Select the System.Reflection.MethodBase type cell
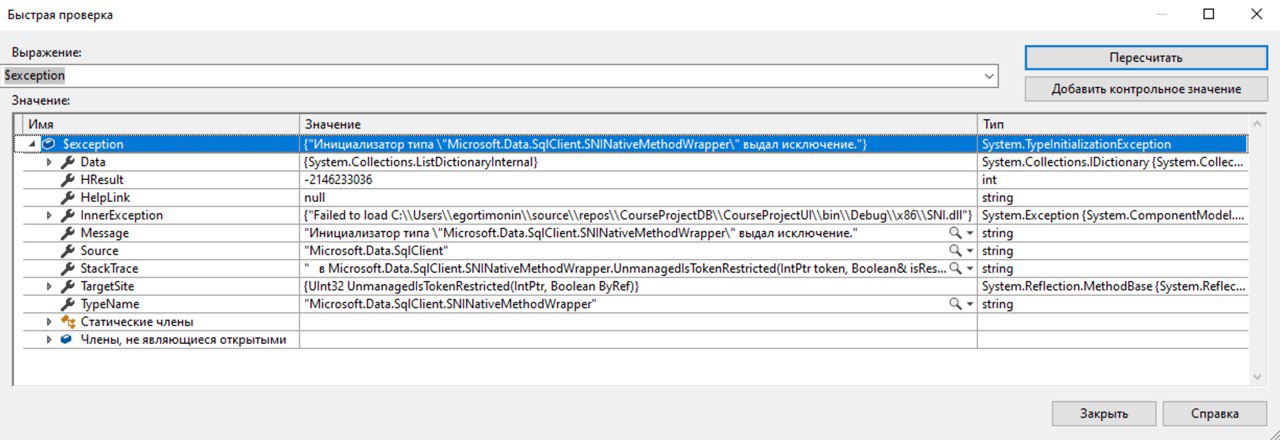 (x=1114, y=286)
